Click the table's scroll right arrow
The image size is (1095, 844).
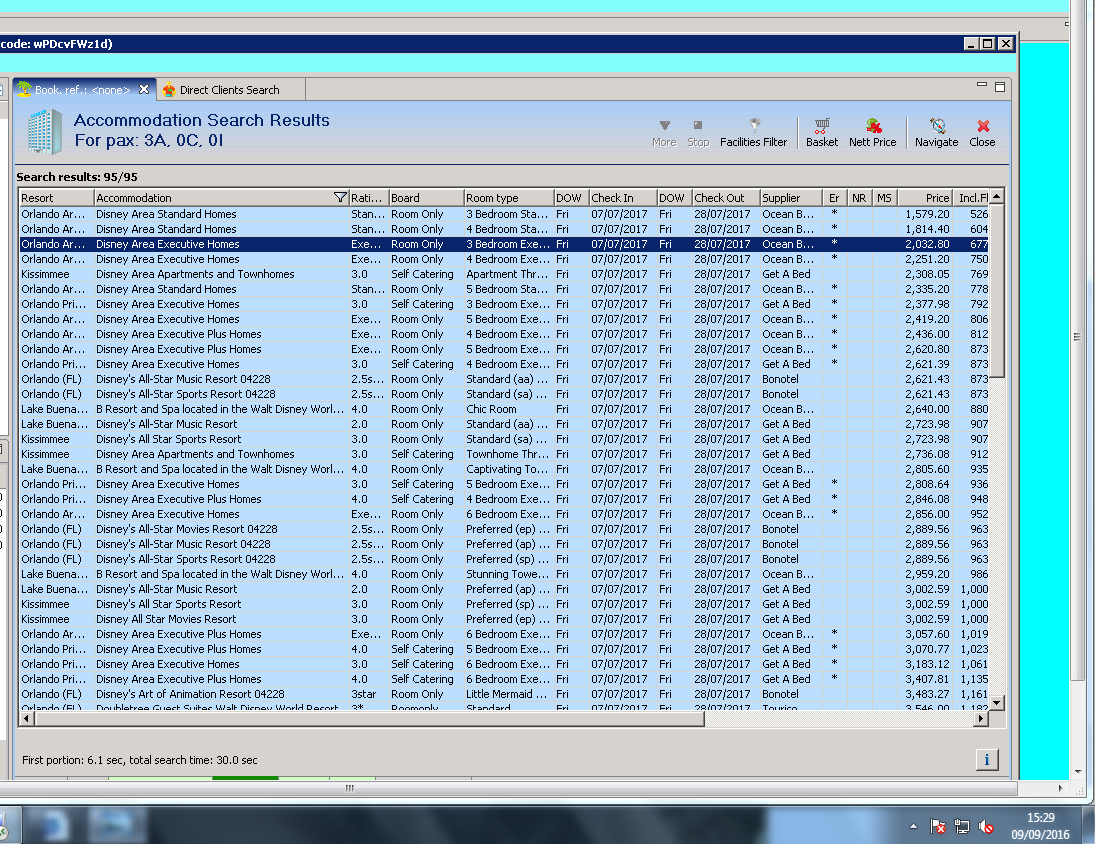click(981, 718)
